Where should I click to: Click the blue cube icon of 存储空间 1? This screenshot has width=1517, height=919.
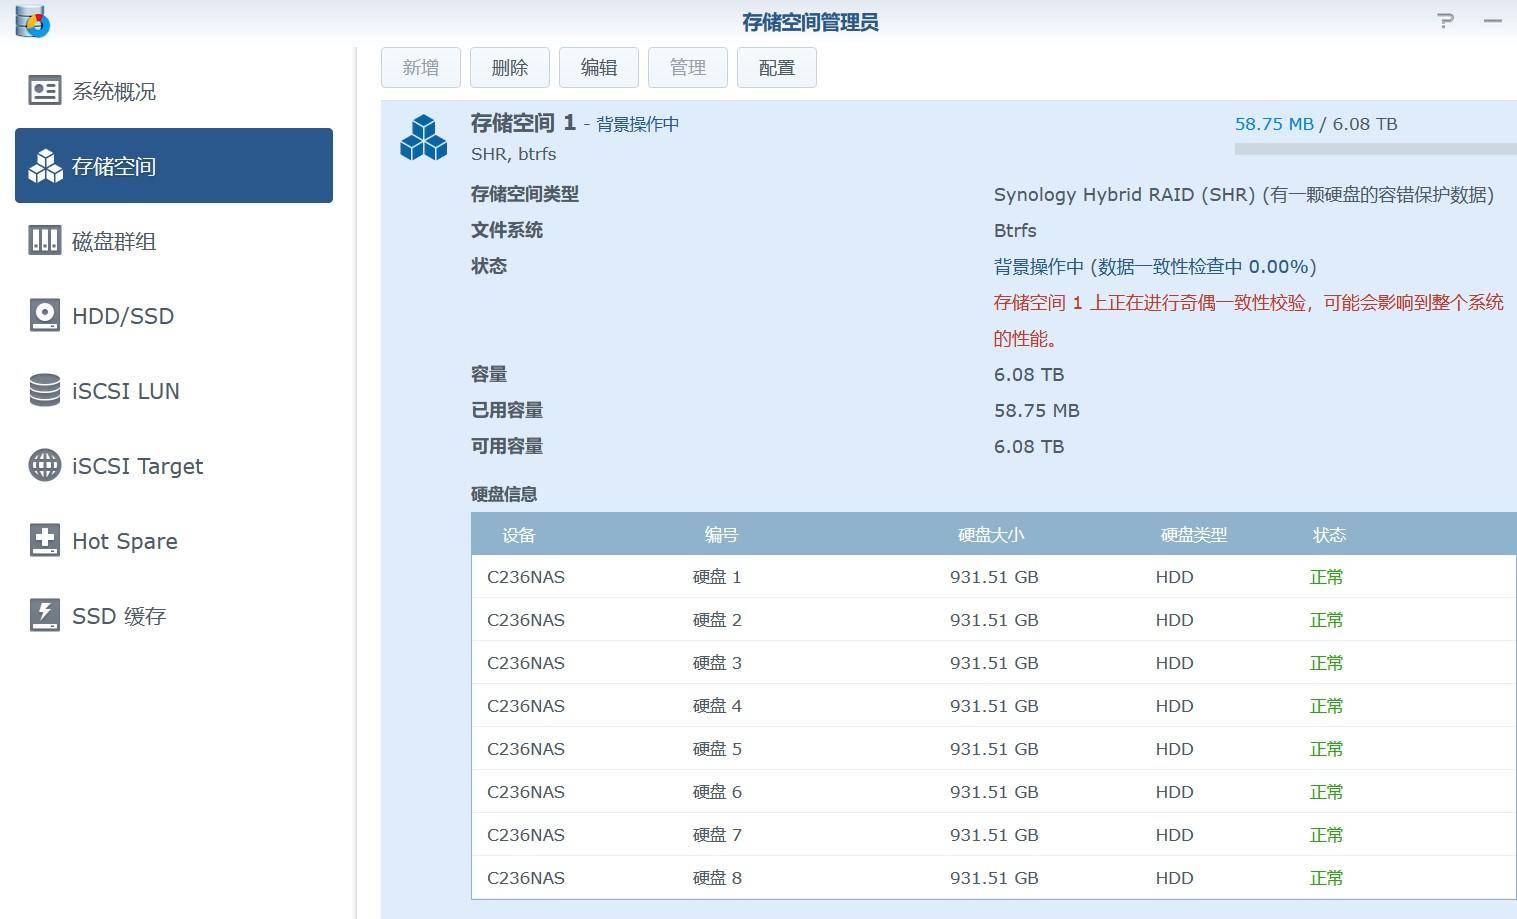click(x=423, y=139)
